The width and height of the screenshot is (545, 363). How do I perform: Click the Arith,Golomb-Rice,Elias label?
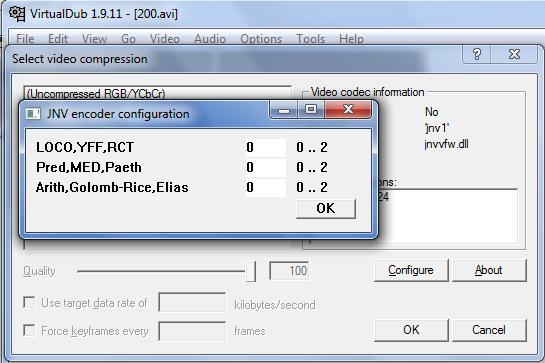(112, 188)
